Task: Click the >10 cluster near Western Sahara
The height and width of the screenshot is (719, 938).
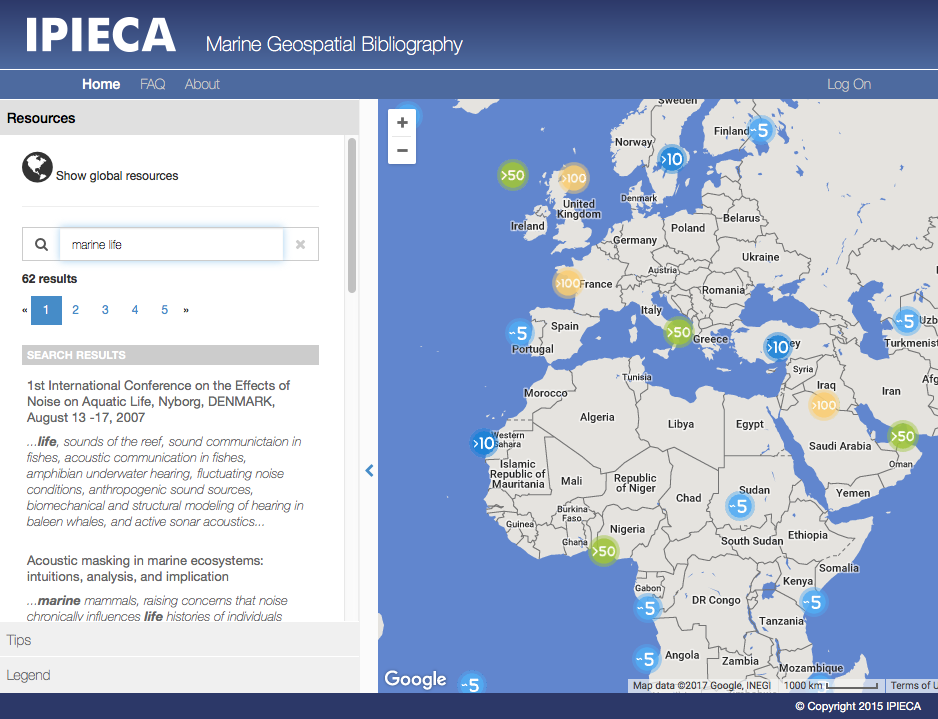Action: 484,442
